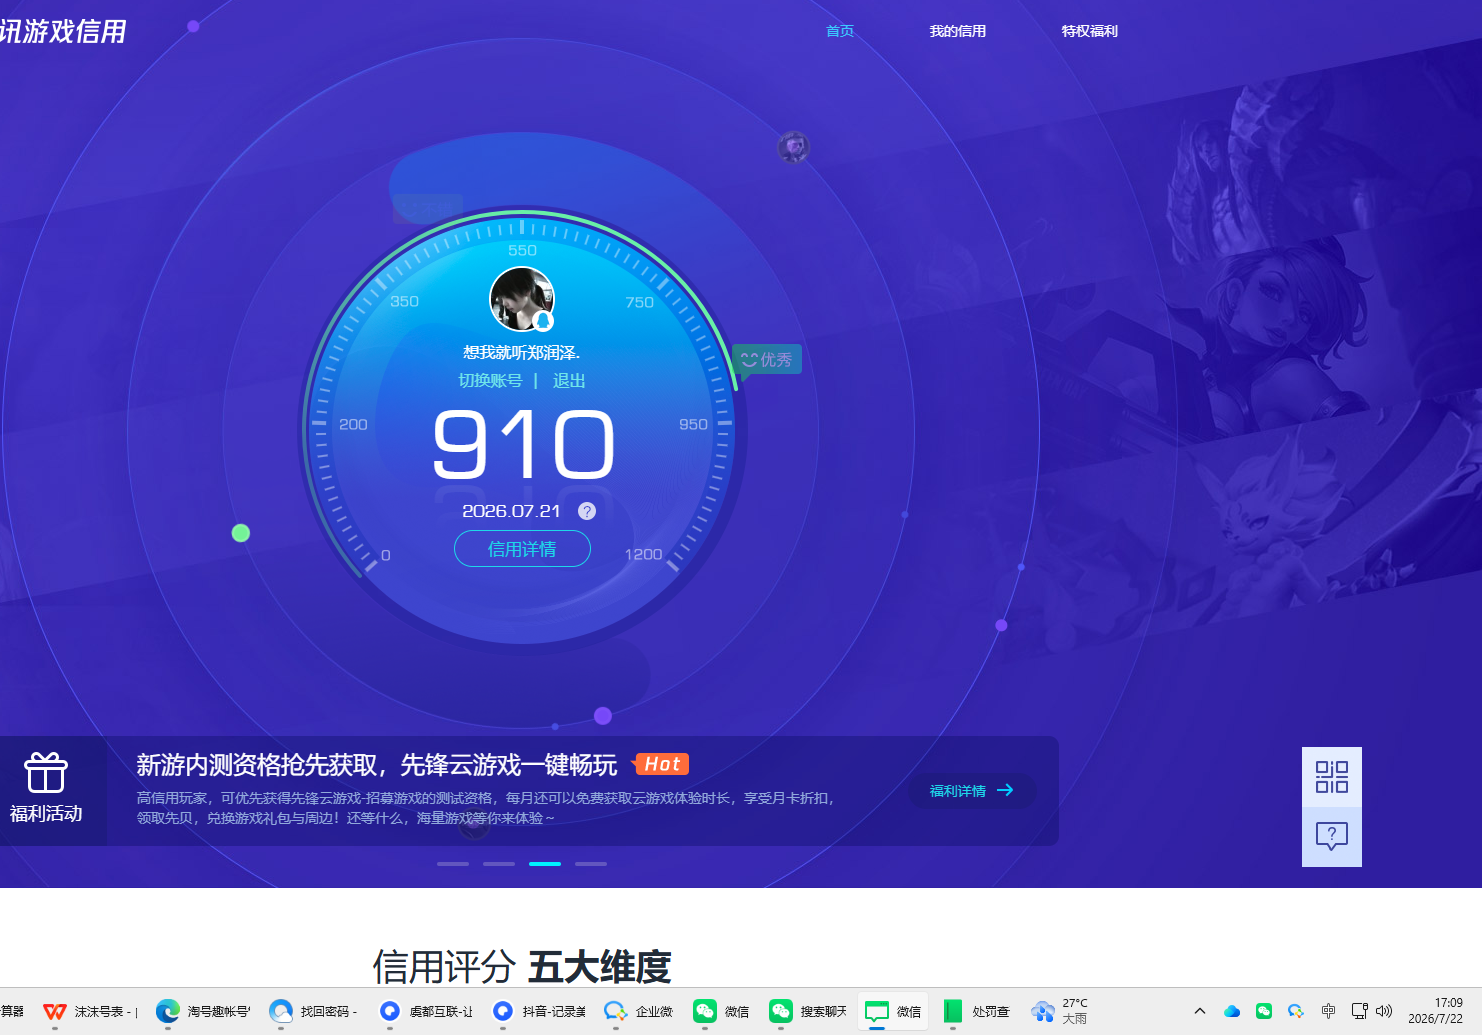The width and height of the screenshot is (1482, 1035).
Task: Click the gift 福利活动 icon
Action: coord(46,788)
